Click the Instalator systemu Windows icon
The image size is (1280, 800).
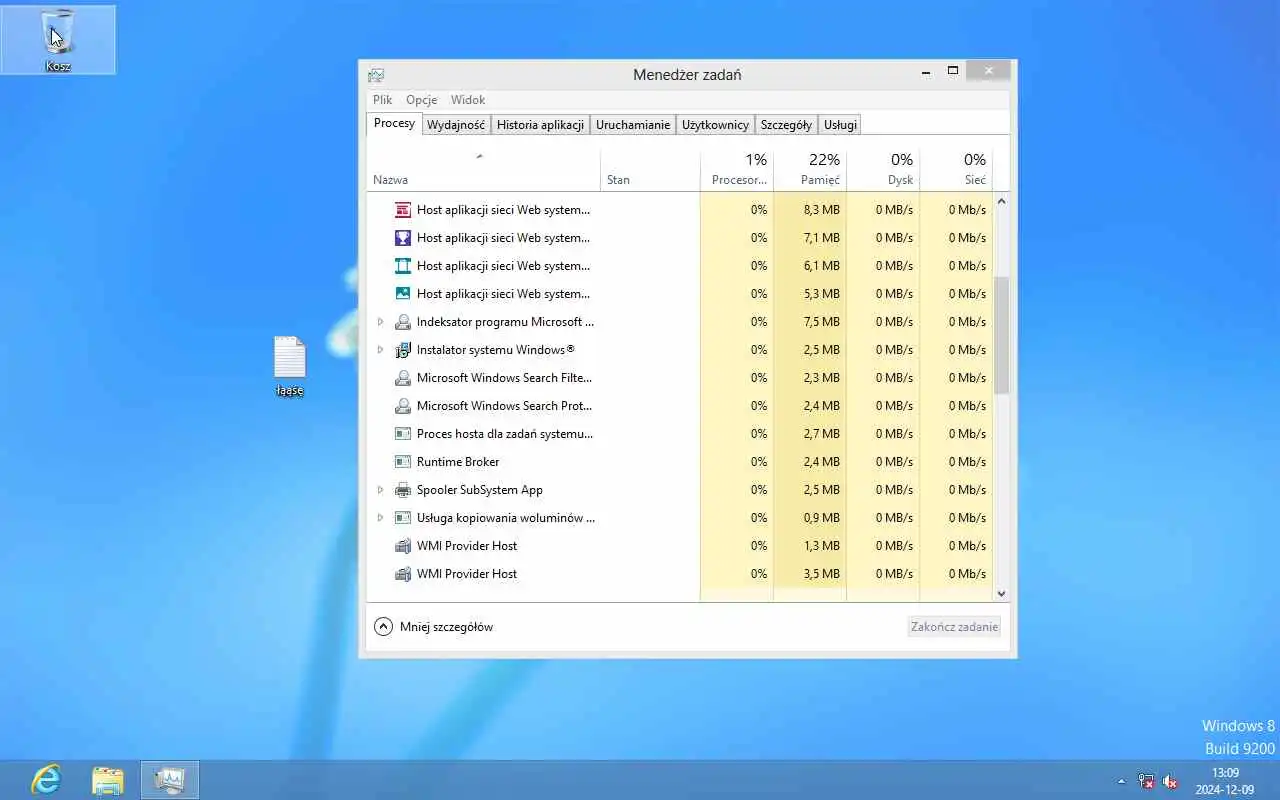403,350
